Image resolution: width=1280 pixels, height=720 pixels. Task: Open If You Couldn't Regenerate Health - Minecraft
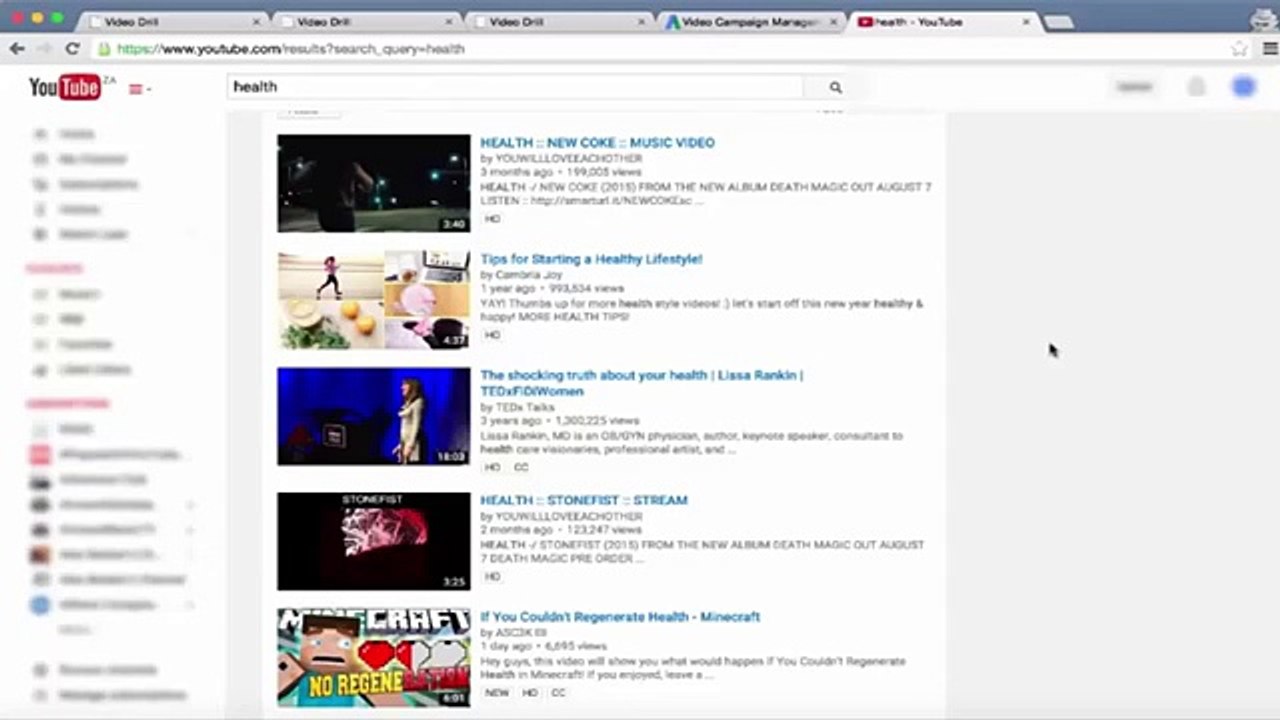coord(620,617)
